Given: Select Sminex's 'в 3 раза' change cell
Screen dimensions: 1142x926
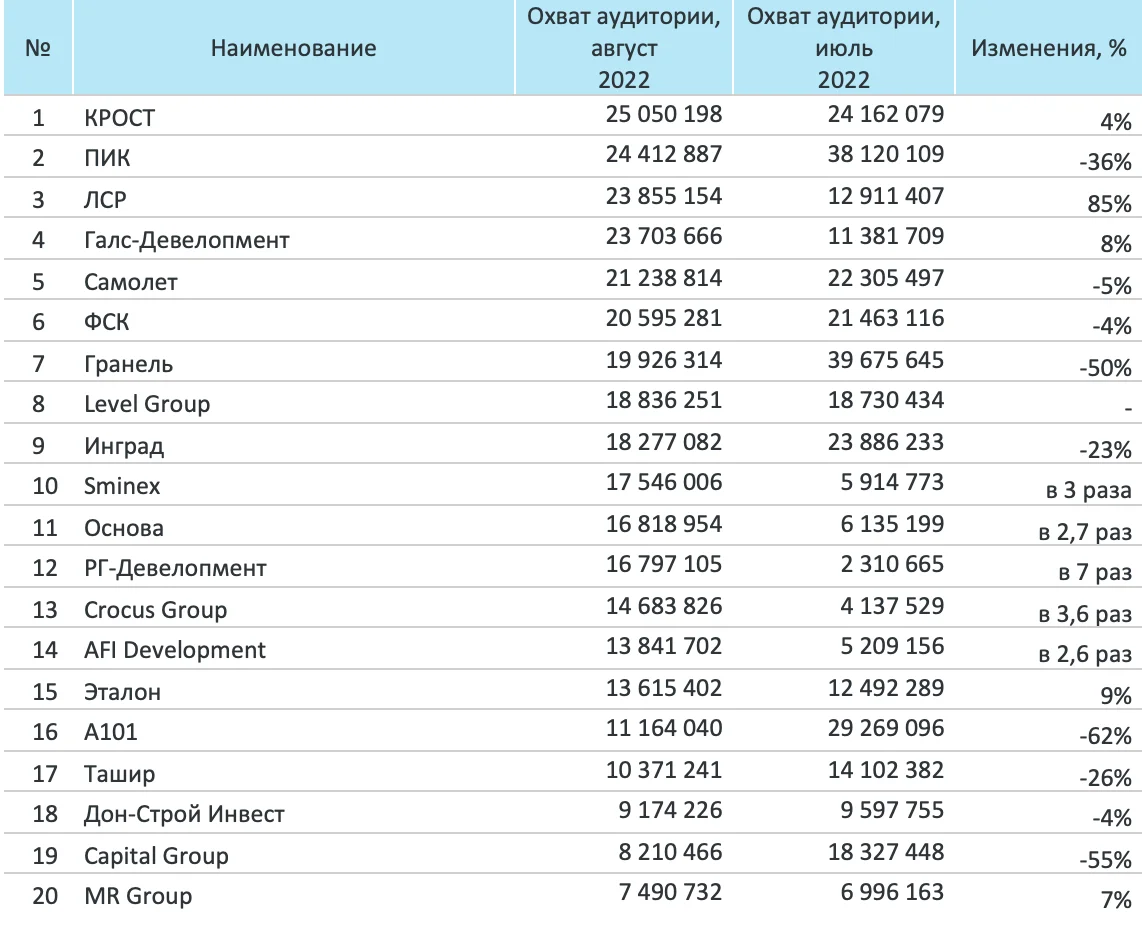Looking at the screenshot, I should pyautogui.click(x=1084, y=490).
